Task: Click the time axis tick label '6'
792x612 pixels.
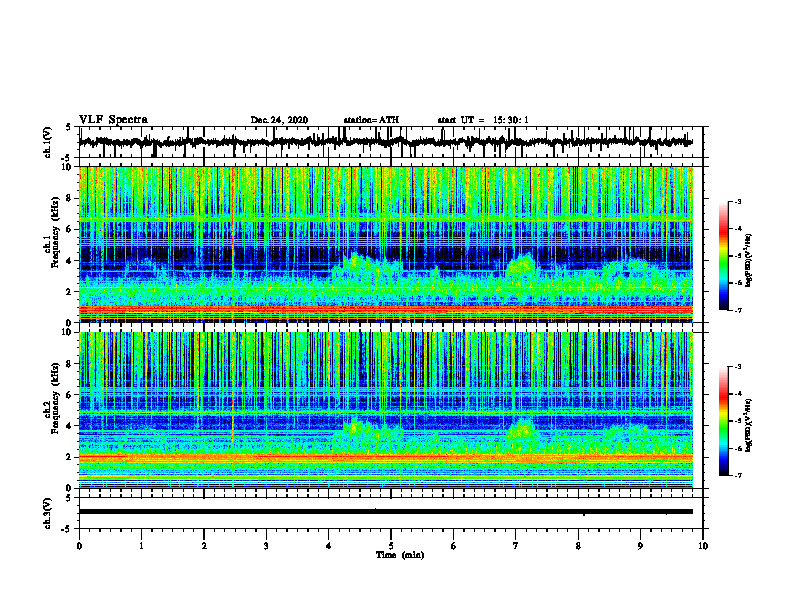Action: tap(454, 546)
